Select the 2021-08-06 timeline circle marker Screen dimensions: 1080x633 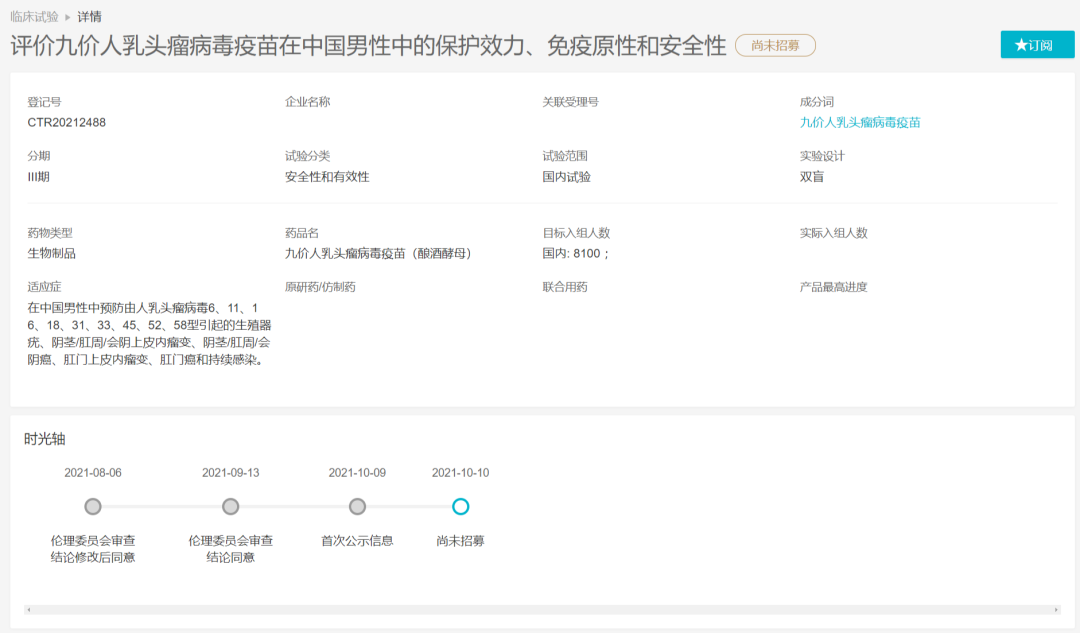[93, 506]
